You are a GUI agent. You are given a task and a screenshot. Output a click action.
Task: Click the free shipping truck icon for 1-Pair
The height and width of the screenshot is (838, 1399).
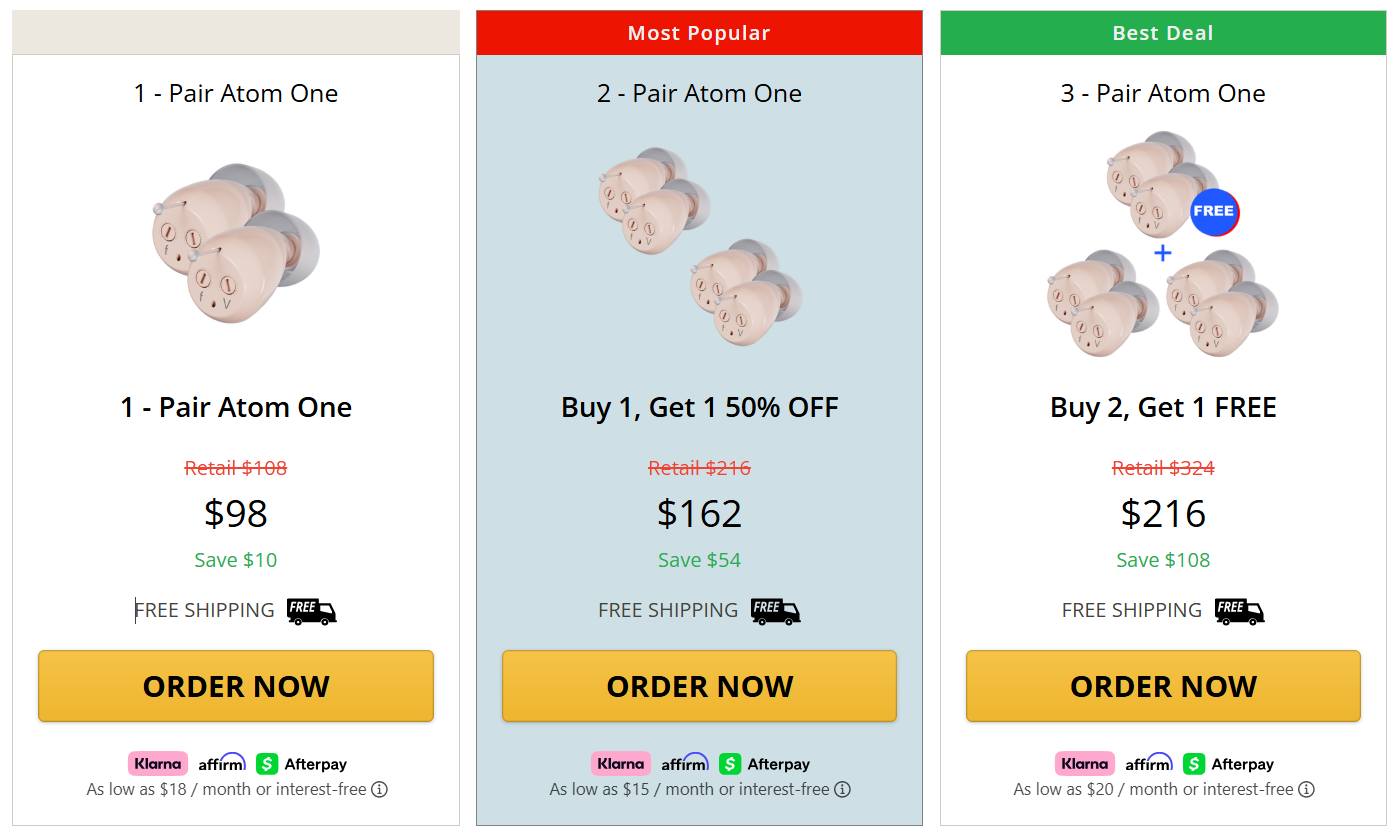point(311,611)
